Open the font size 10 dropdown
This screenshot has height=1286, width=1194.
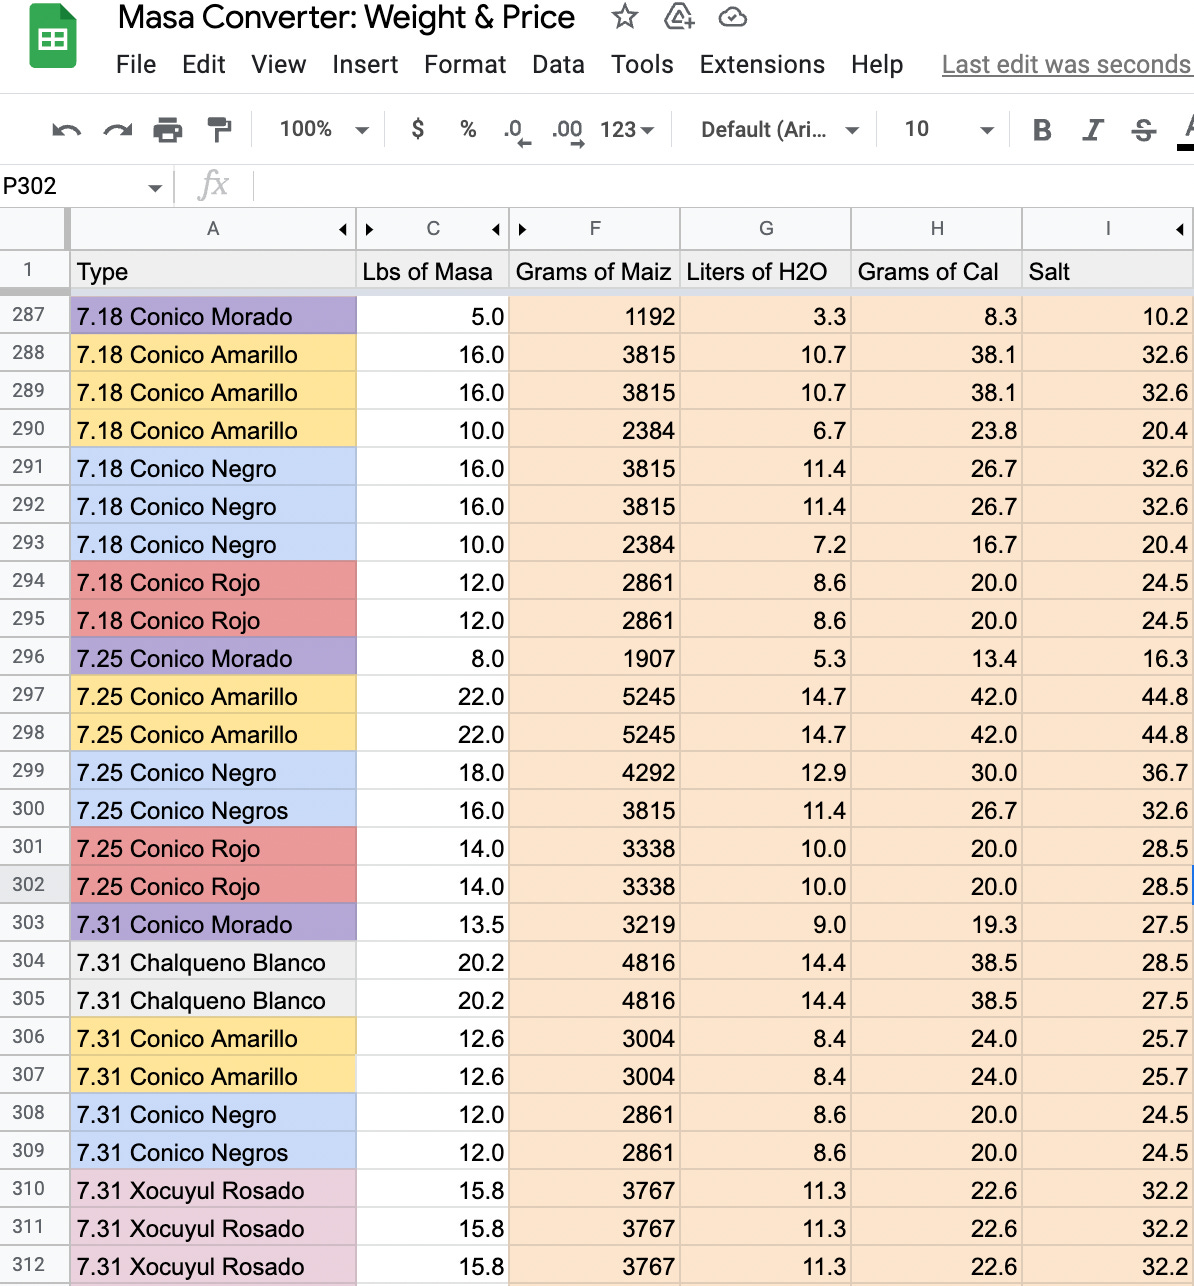pyautogui.click(x=949, y=129)
